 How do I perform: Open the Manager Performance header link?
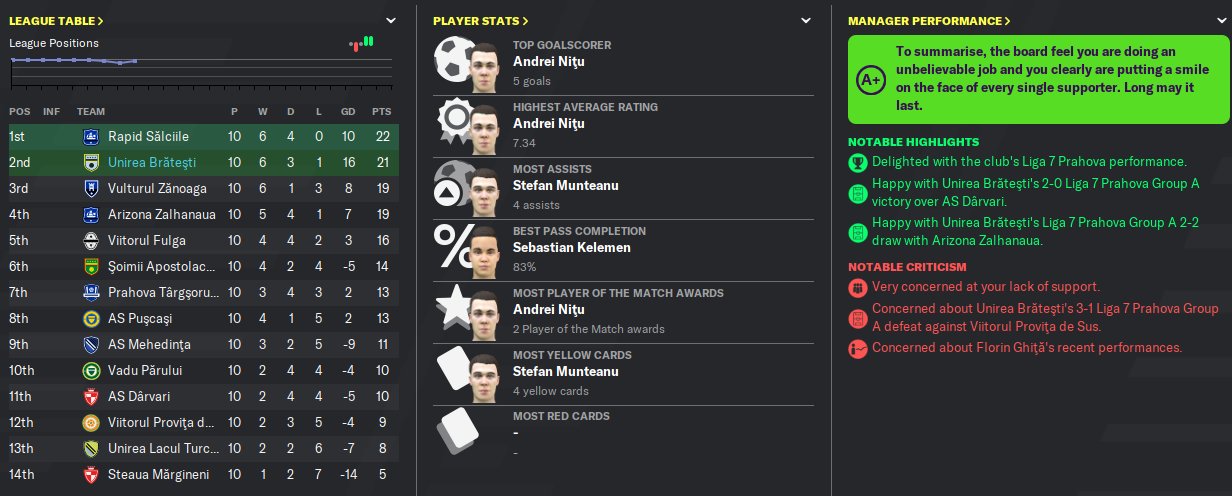tap(929, 20)
